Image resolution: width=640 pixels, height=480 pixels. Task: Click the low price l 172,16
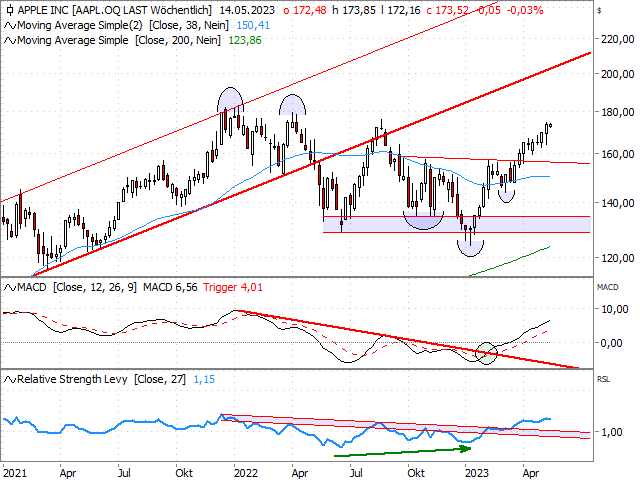401,10
